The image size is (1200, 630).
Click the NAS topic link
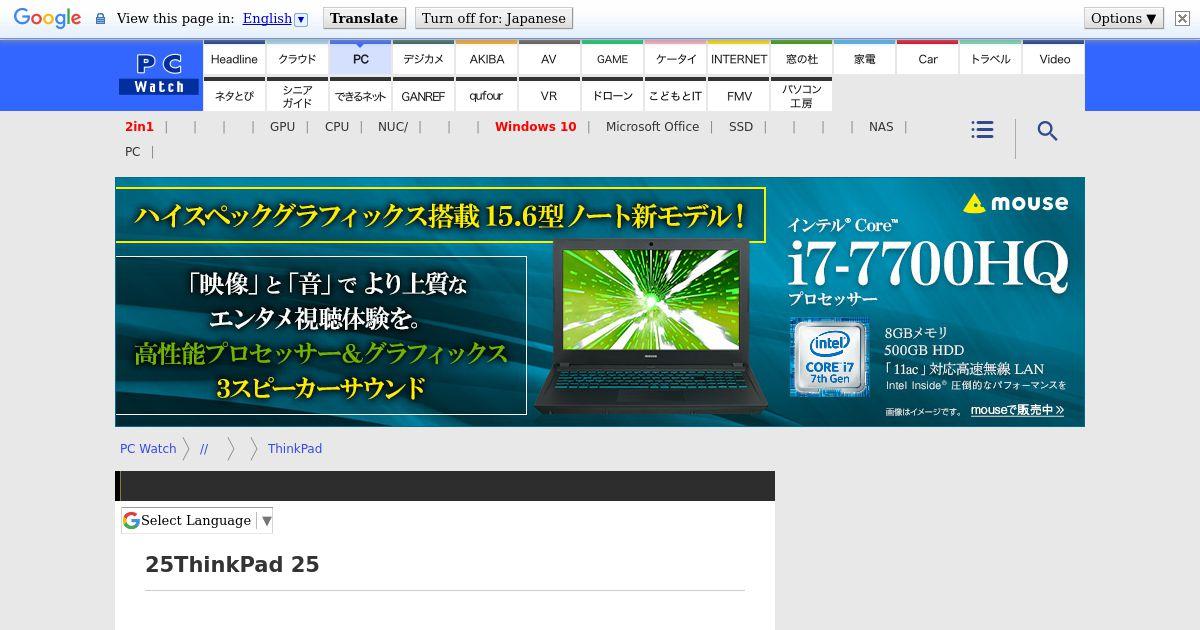881,127
